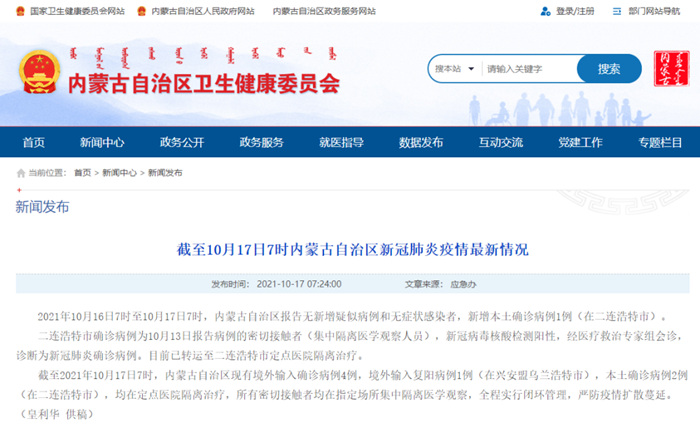Click the location pin breadcrumb icon
The height and width of the screenshot is (428, 700).
click(21, 173)
